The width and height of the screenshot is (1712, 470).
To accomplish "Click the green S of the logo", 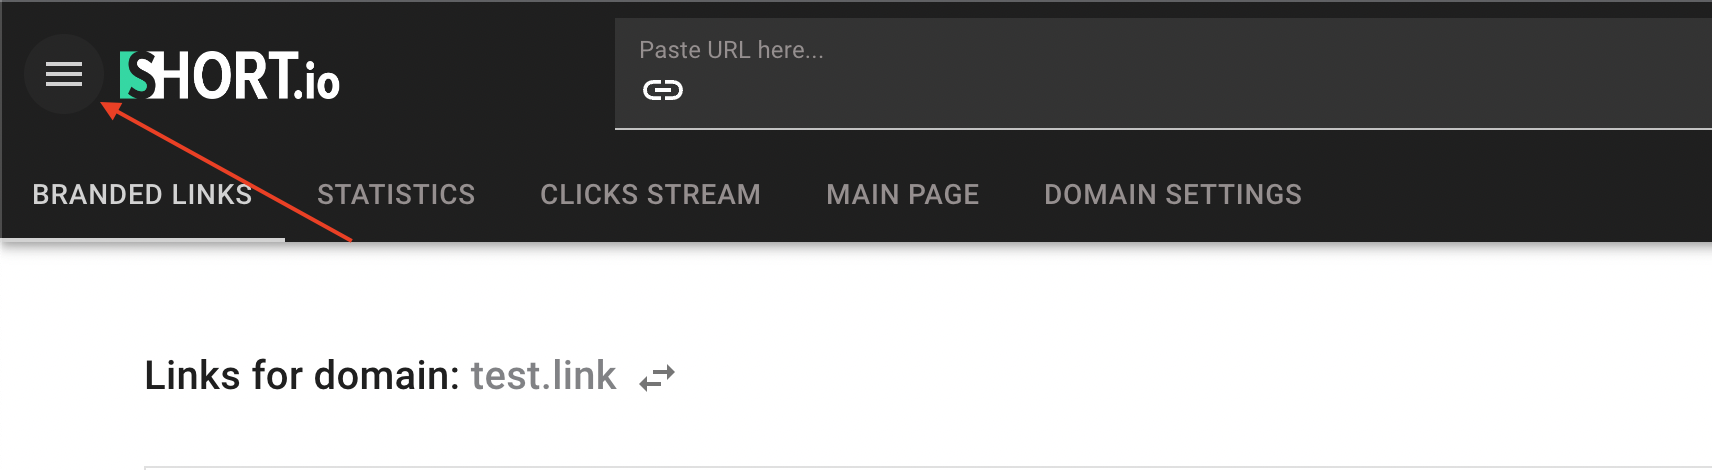I will tap(135, 76).
